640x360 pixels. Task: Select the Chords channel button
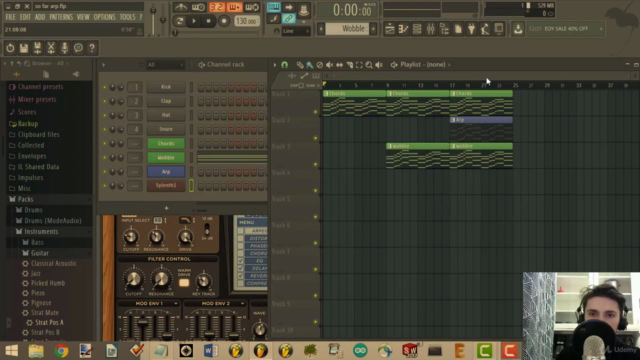166,143
